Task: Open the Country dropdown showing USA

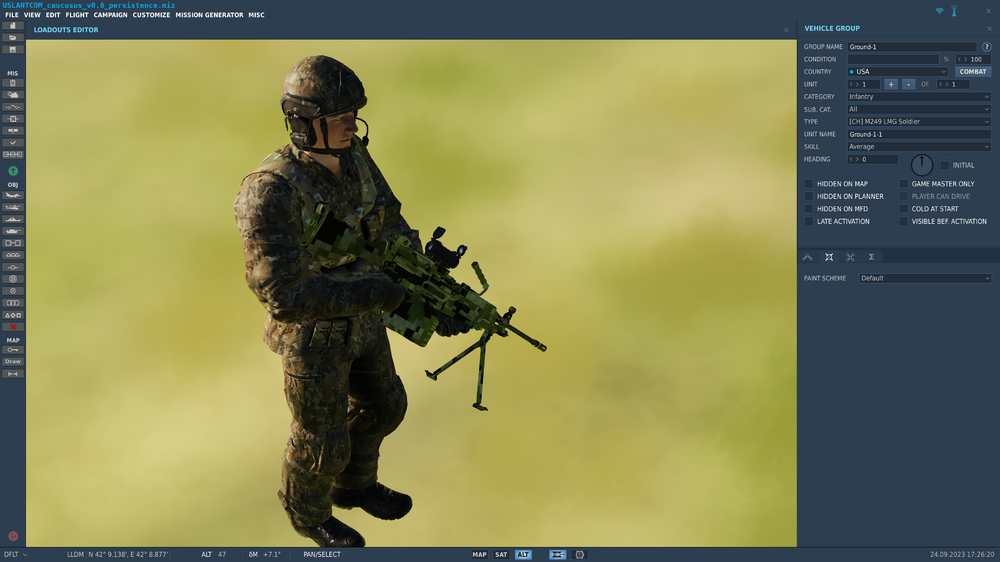Action: [x=897, y=71]
